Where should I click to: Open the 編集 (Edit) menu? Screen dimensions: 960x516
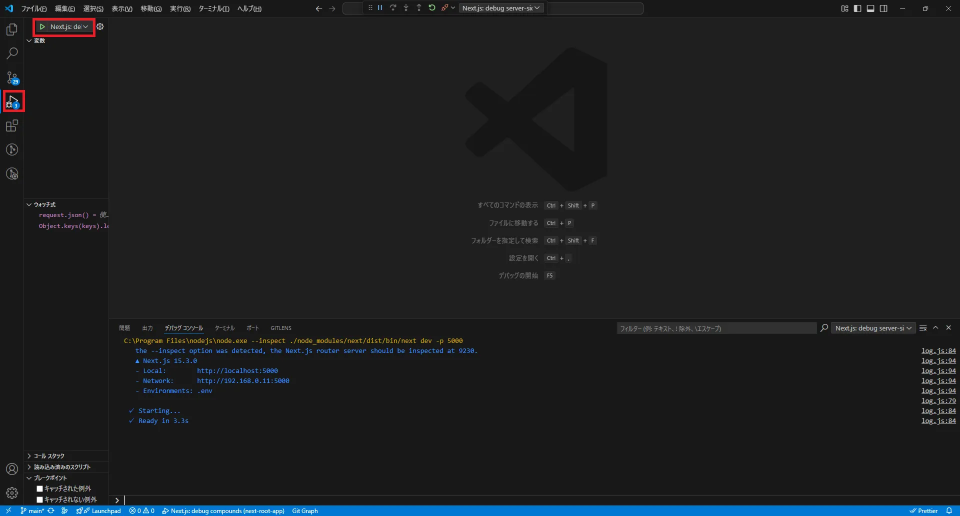click(x=65, y=9)
